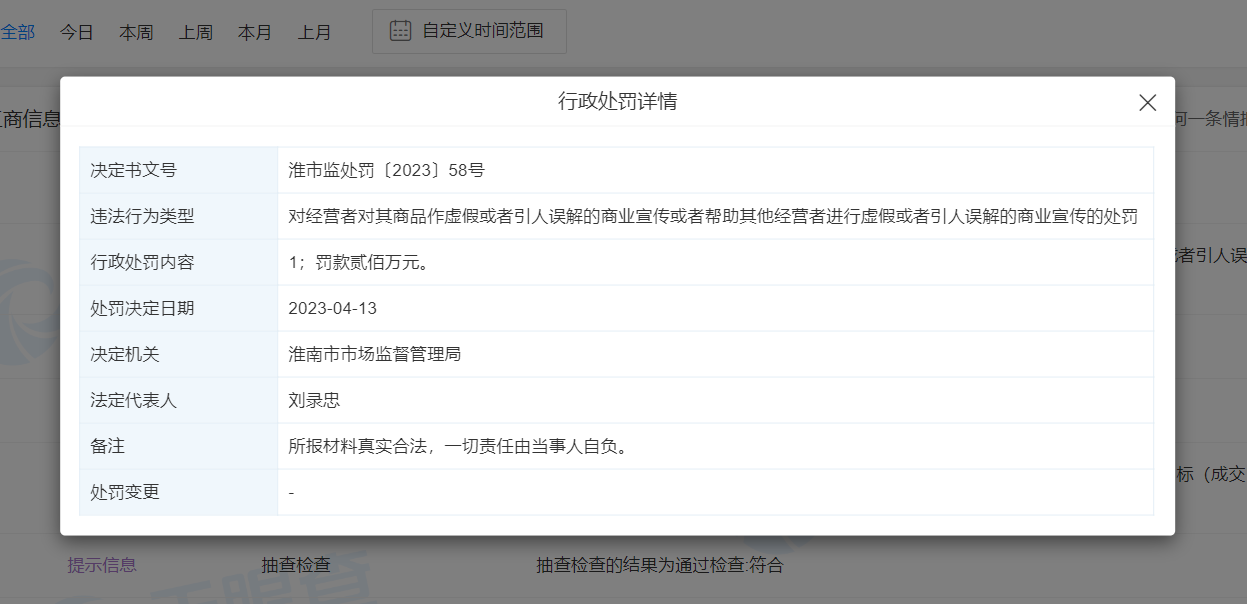This screenshot has height=604, width=1247.
Task: Select the 本周 time filter
Action: pyautogui.click(x=136, y=32)
